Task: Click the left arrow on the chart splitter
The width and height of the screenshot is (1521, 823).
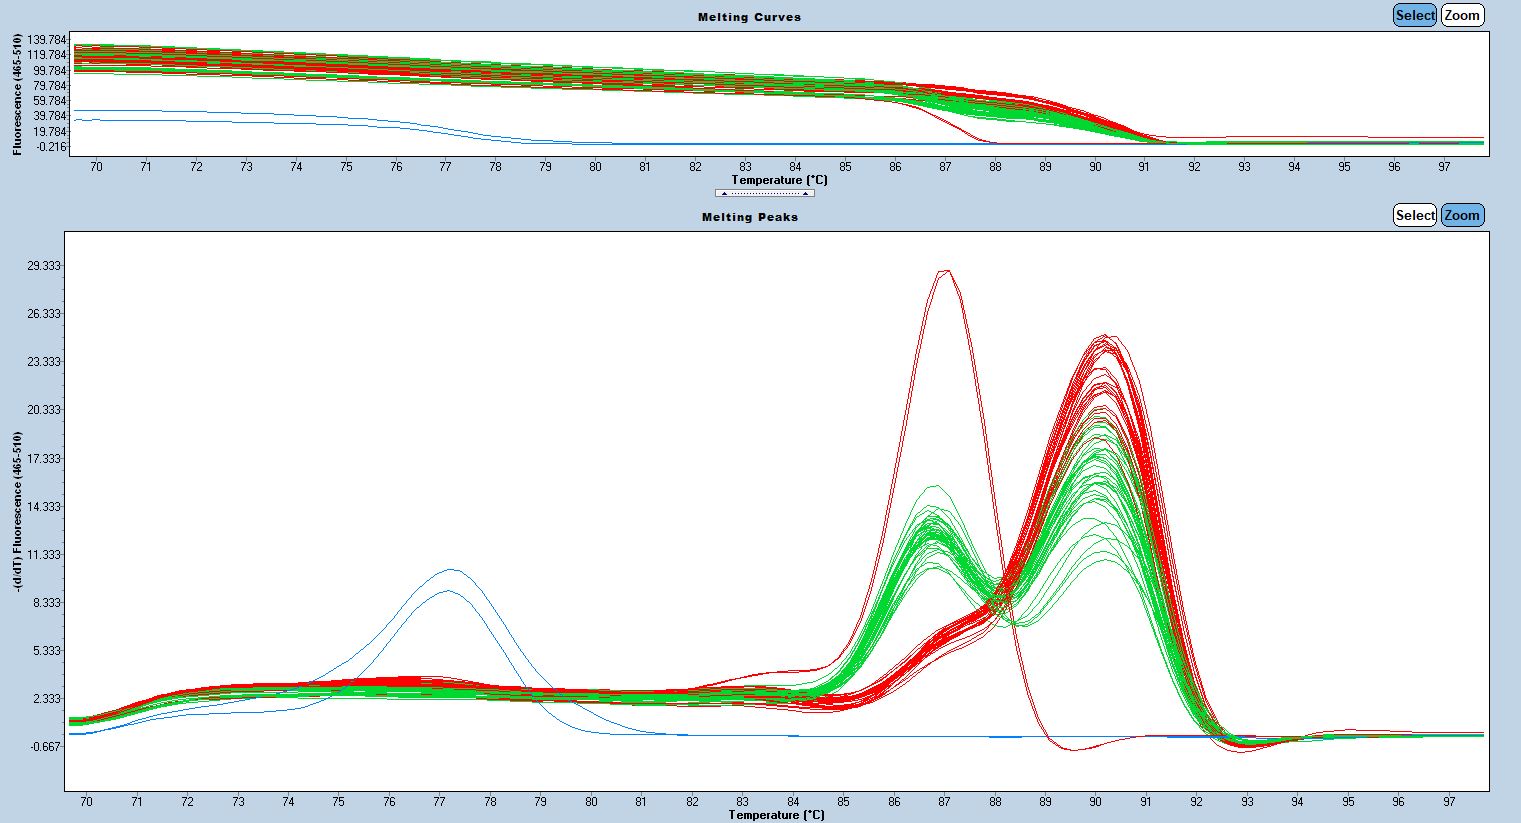Action: pos(724,193)
